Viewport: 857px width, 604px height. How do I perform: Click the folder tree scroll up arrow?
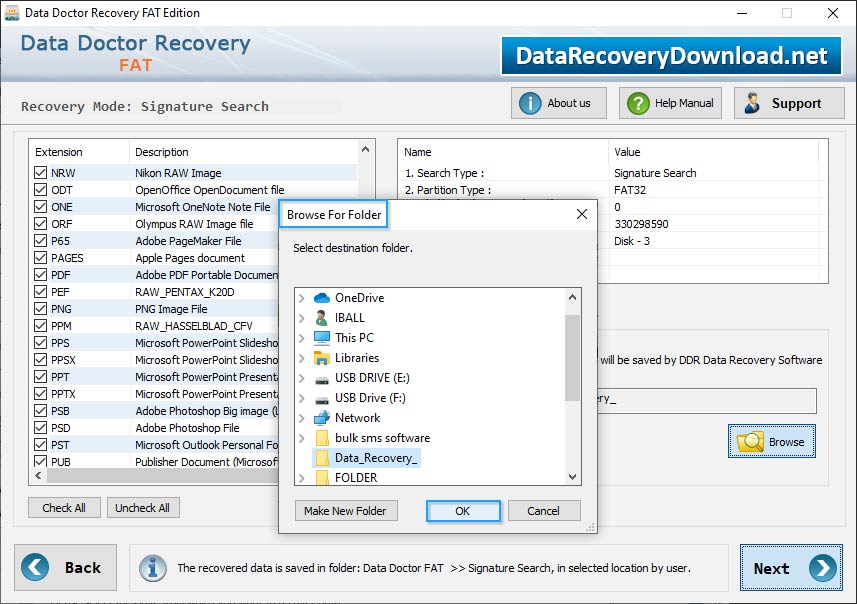[572, 297]
